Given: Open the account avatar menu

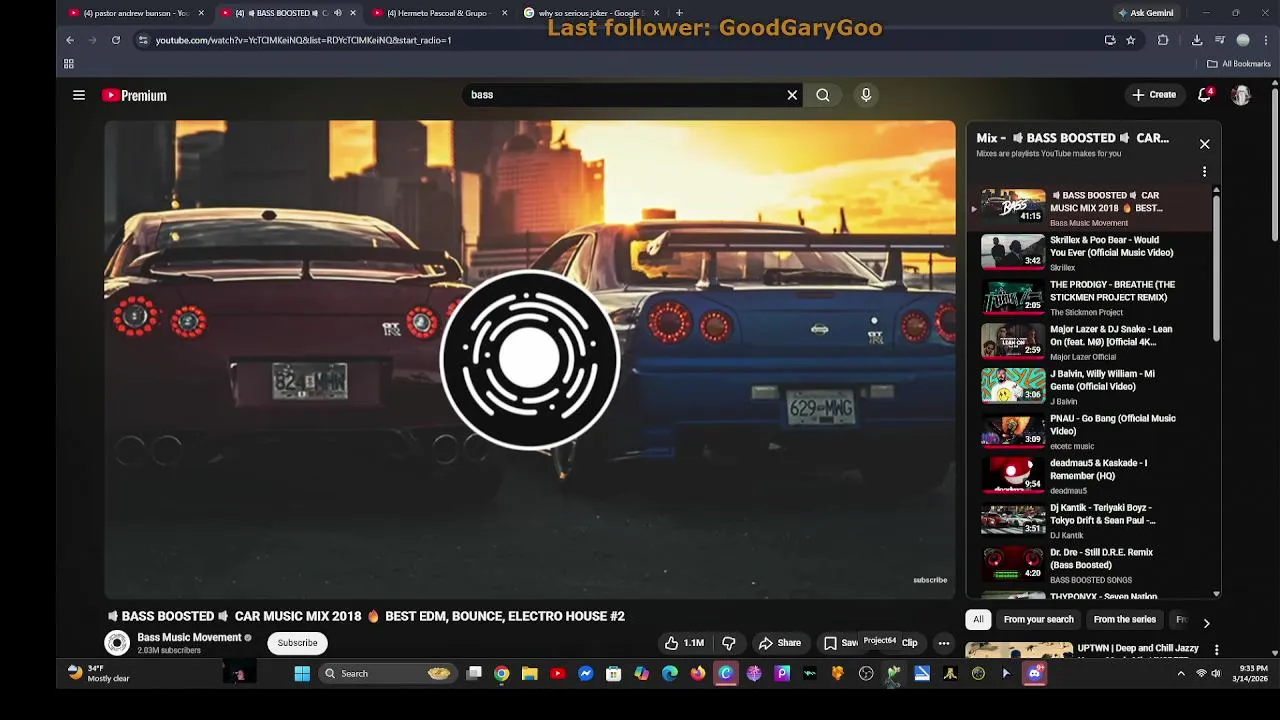Looking at the screenshot, I should pyautogui.click(x=1241, y=95).
